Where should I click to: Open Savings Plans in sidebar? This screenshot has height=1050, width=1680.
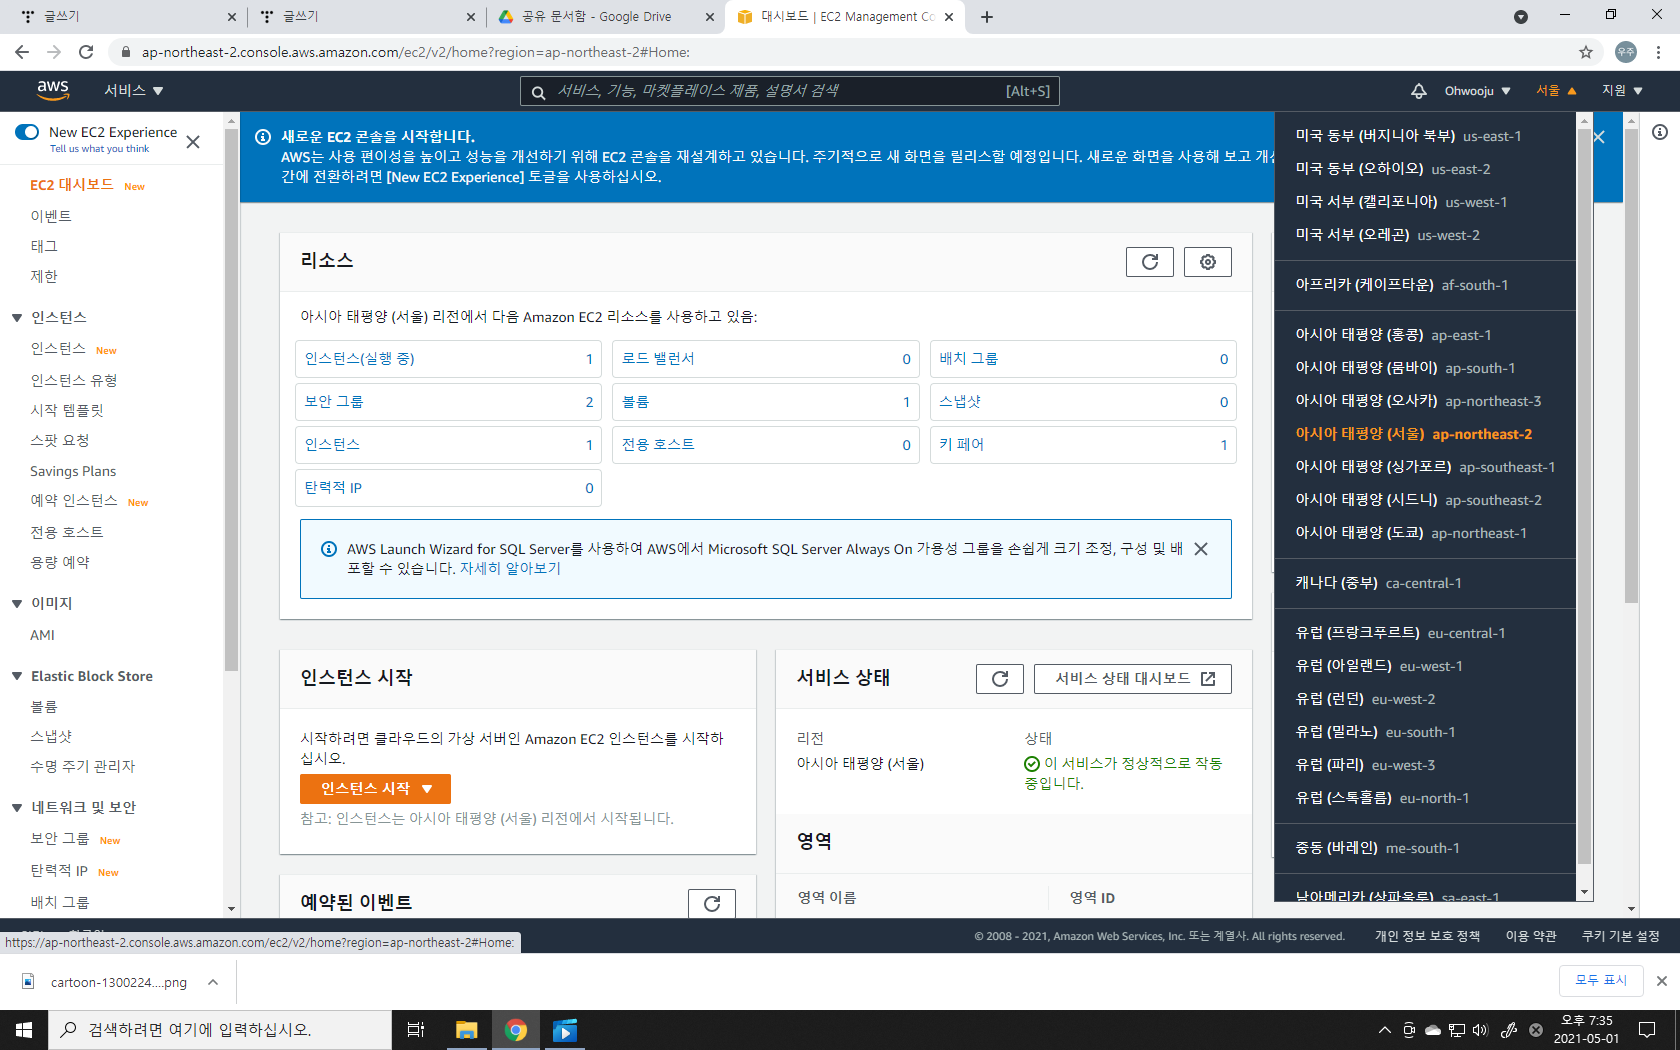73,471
